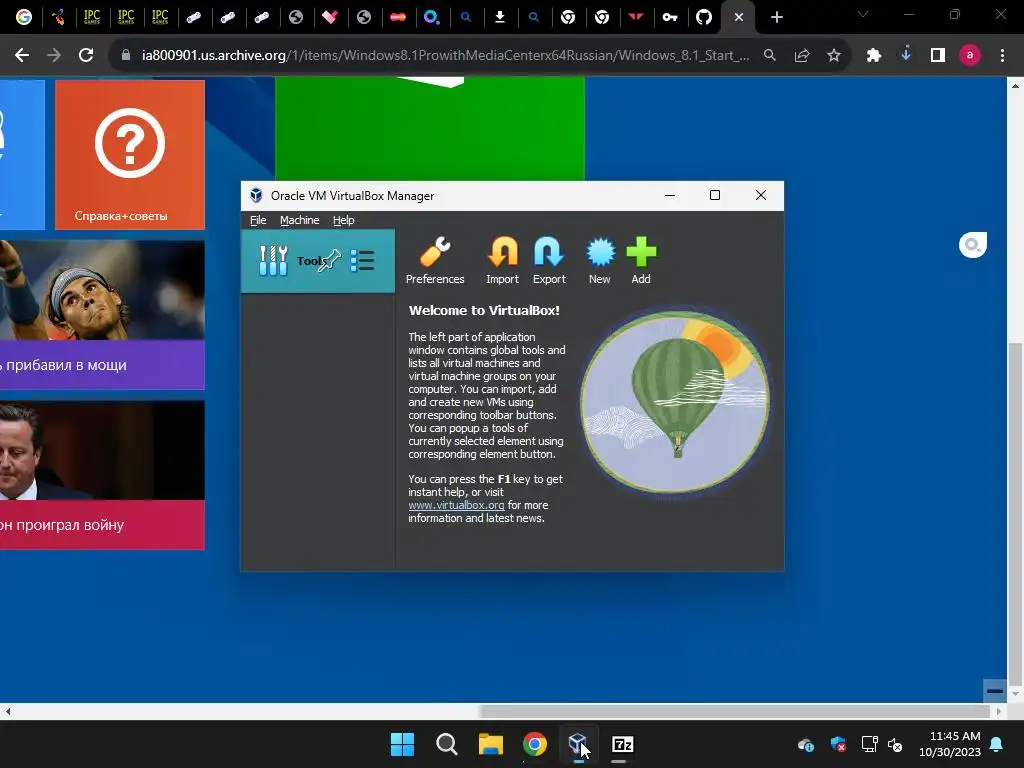Open the Machine menu in VirtualBox
This screenshot has height=768, width=1024.
[300, 220]
